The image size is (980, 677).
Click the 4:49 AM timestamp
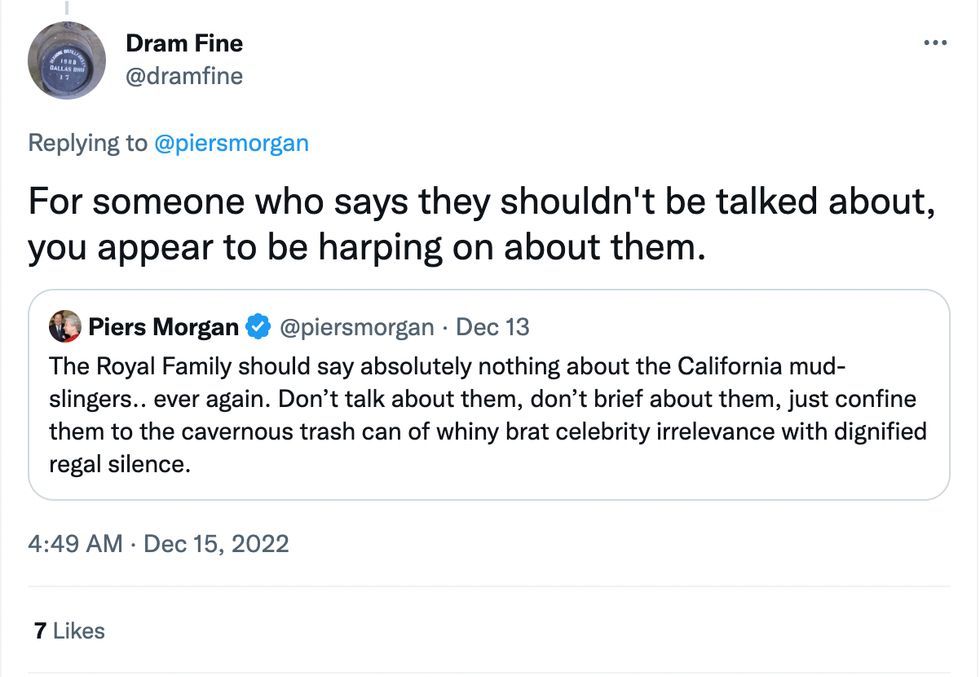[75, 544]
